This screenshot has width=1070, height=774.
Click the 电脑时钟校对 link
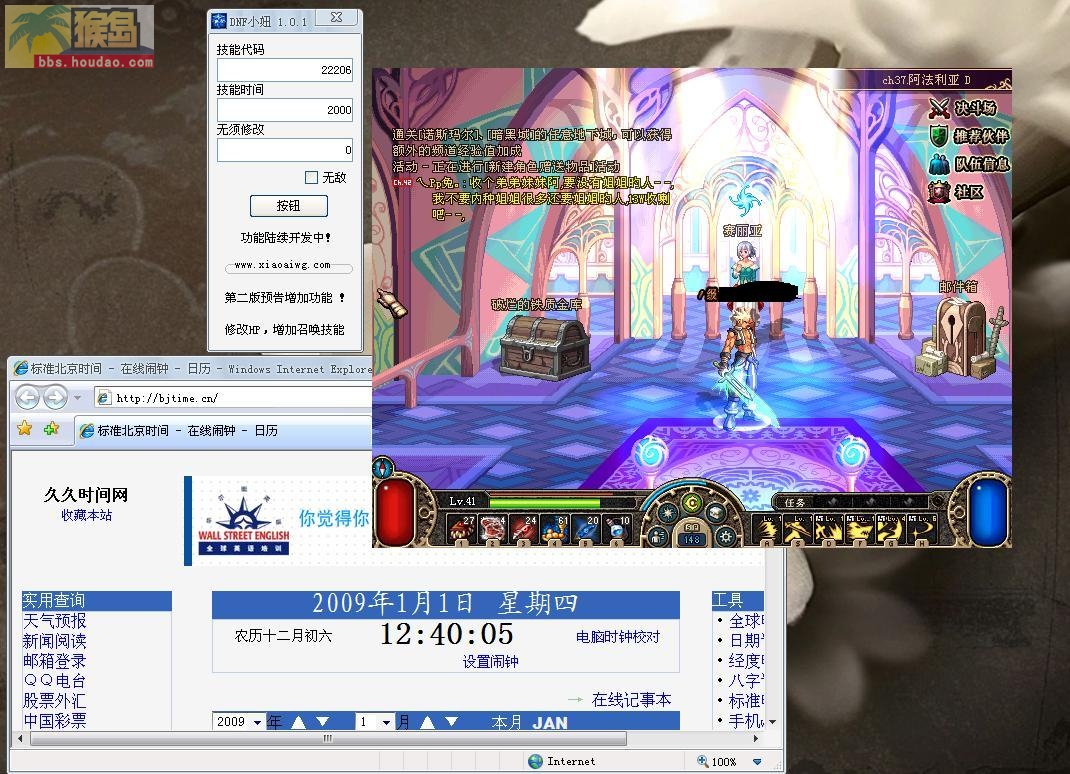[x=618, y=637]
